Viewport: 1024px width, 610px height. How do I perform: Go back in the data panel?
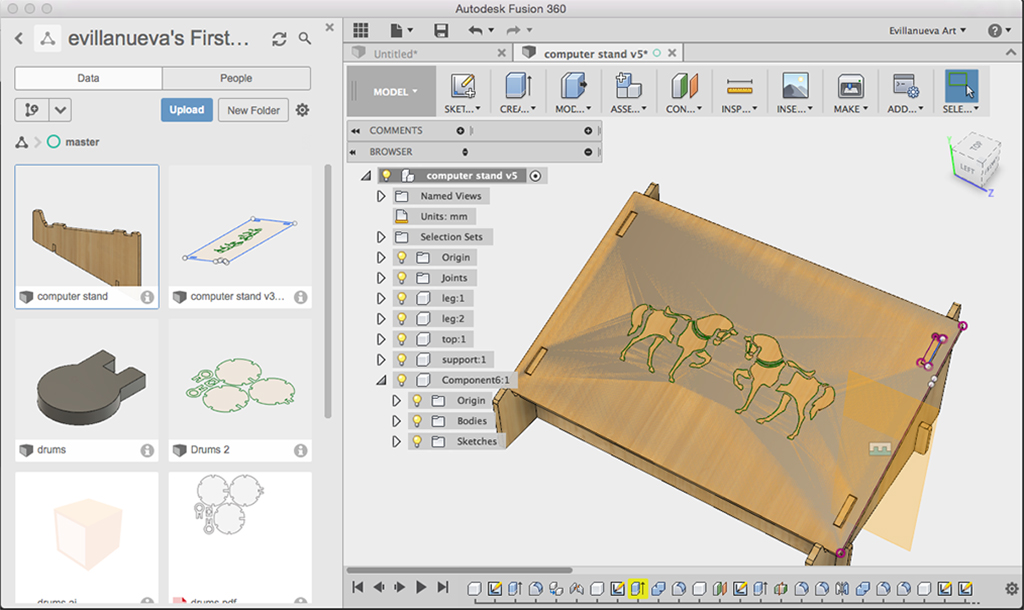point(19,39)
